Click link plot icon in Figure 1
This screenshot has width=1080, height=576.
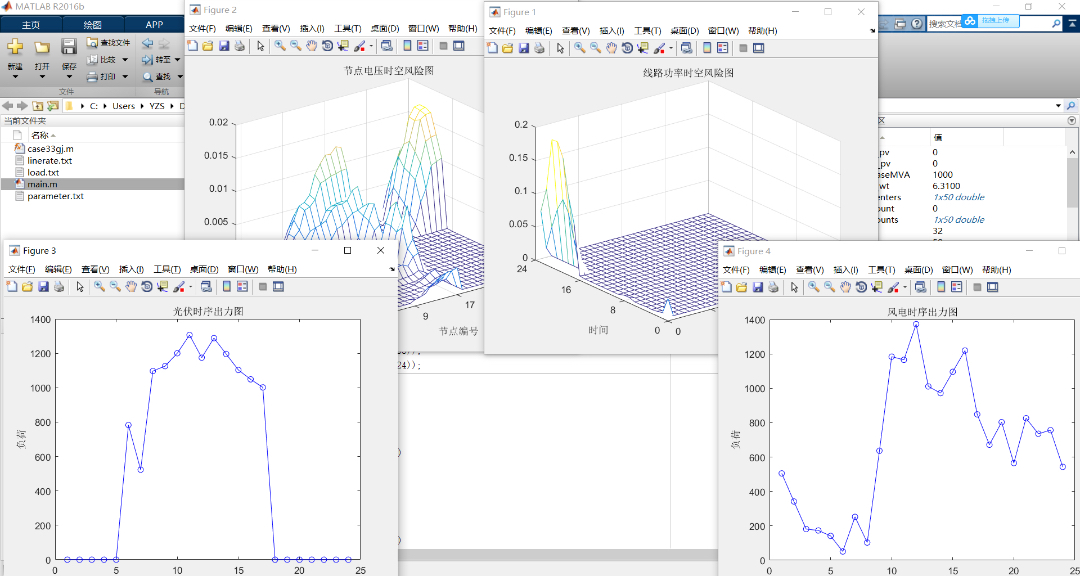tap(686, 48)
